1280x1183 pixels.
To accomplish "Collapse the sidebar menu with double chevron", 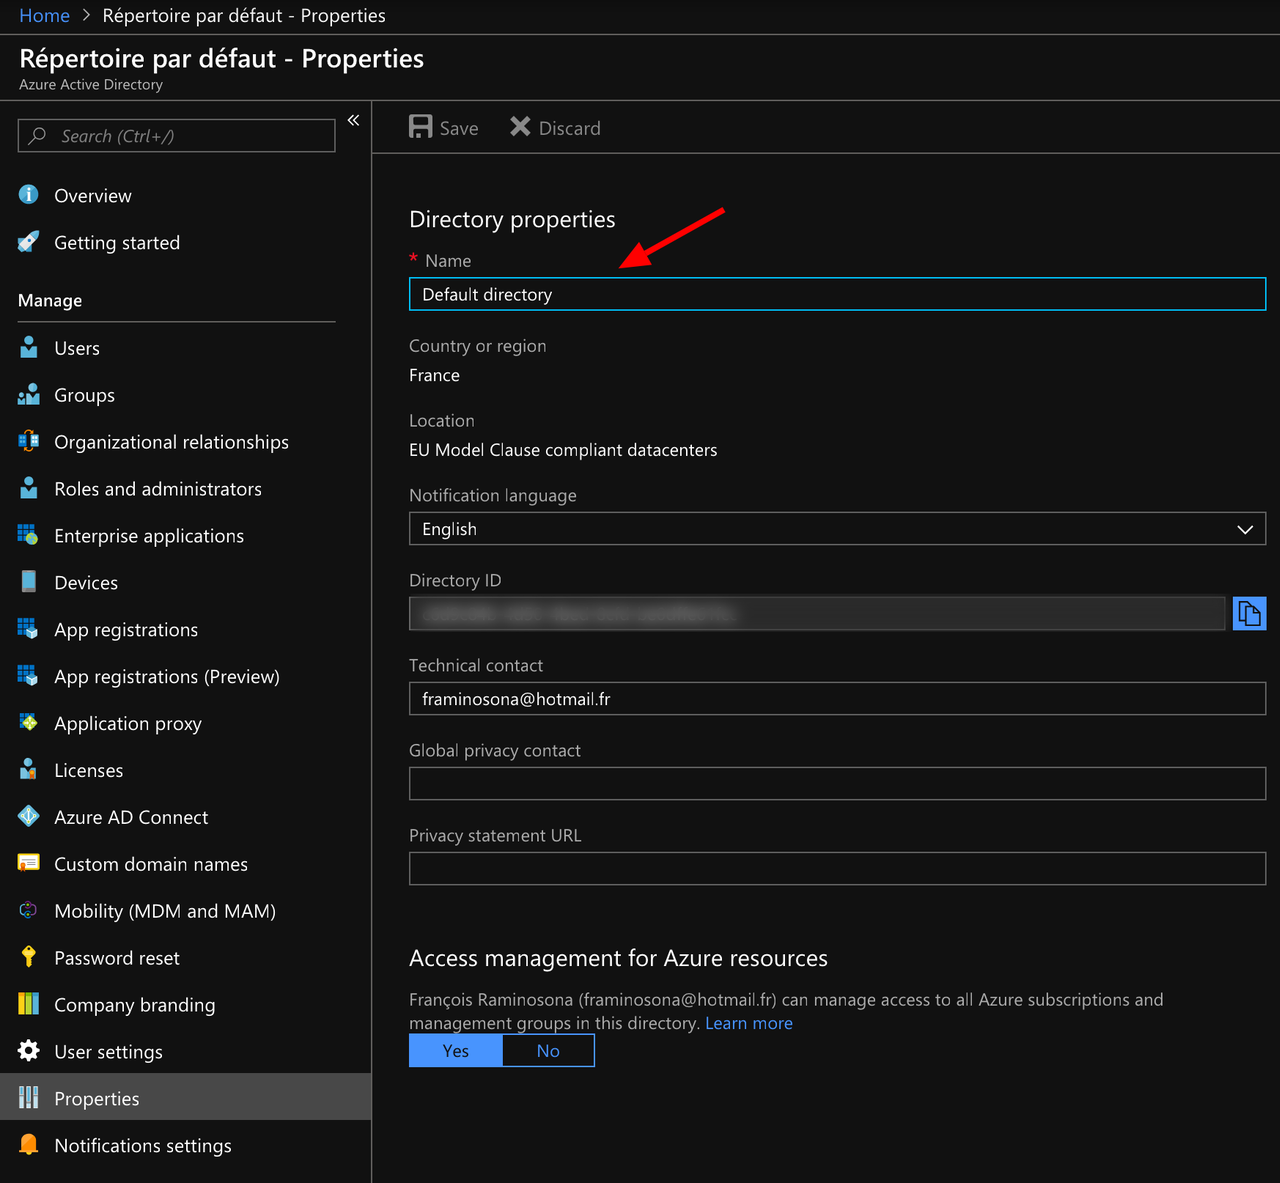I will pos(353,120).
